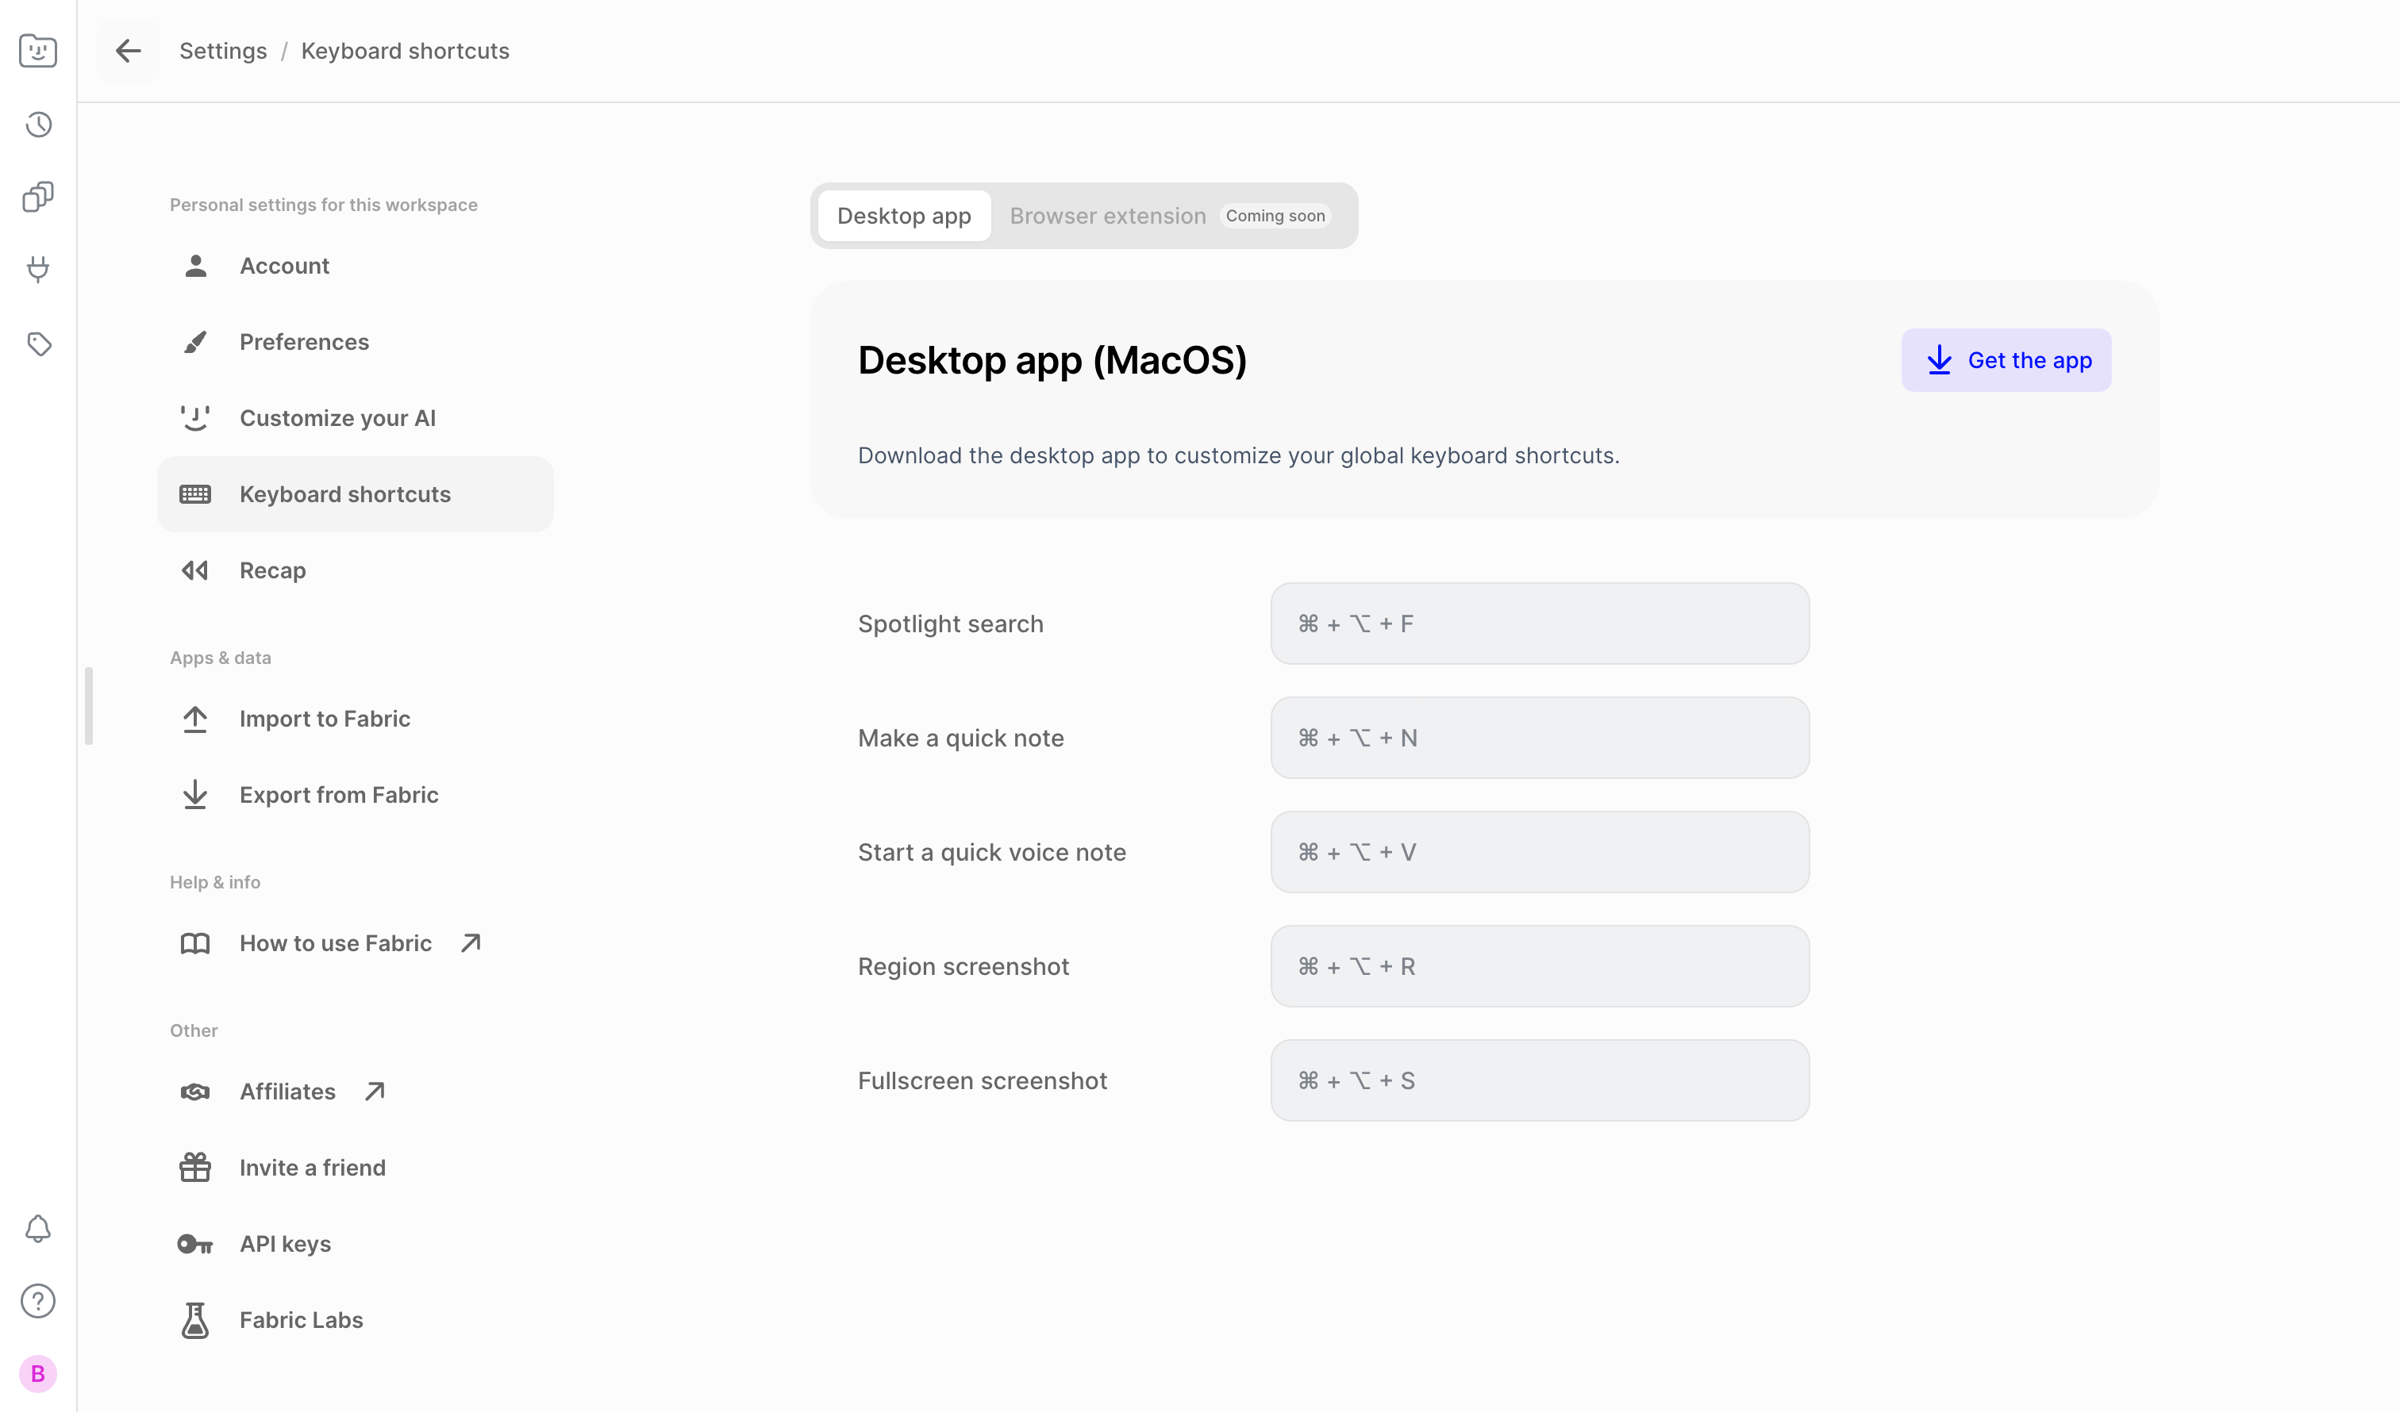2400x1412 pixels.
Task: Open Preferences settings
Action: (x=355, y=342)
